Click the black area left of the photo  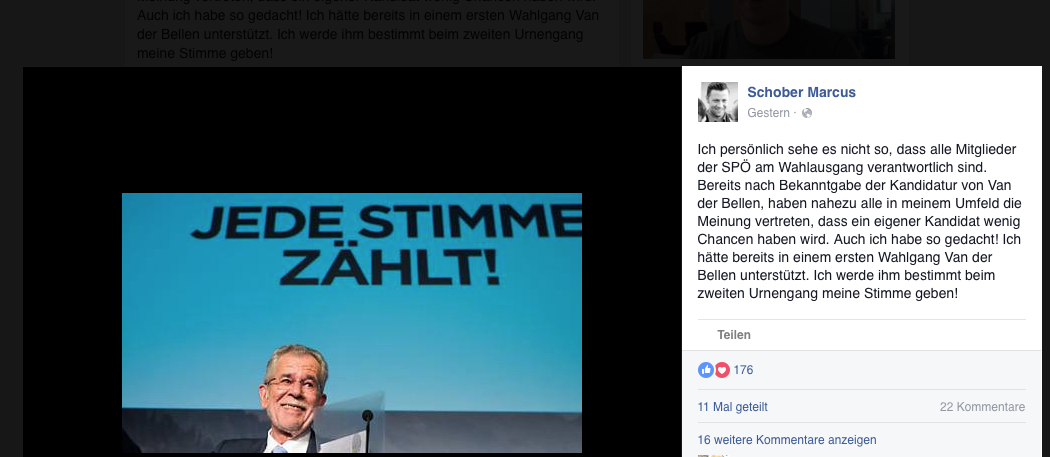click(x=72, y=322)
